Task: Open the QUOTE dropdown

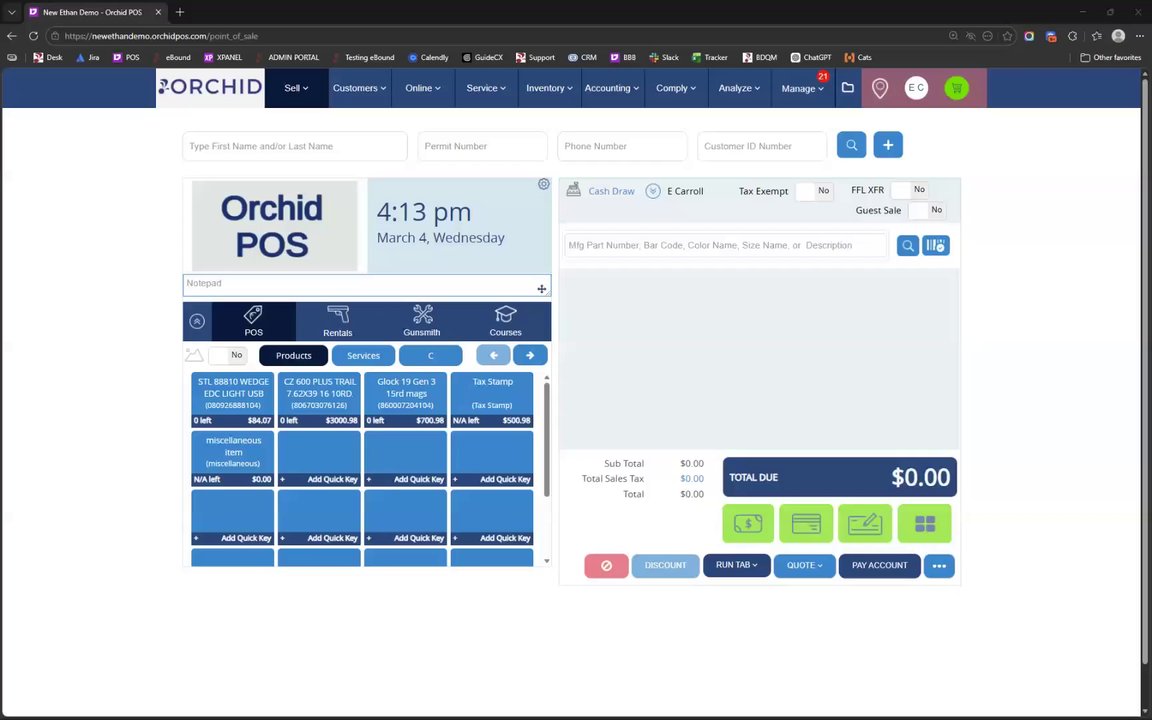Action: click(x=804, y=566)
